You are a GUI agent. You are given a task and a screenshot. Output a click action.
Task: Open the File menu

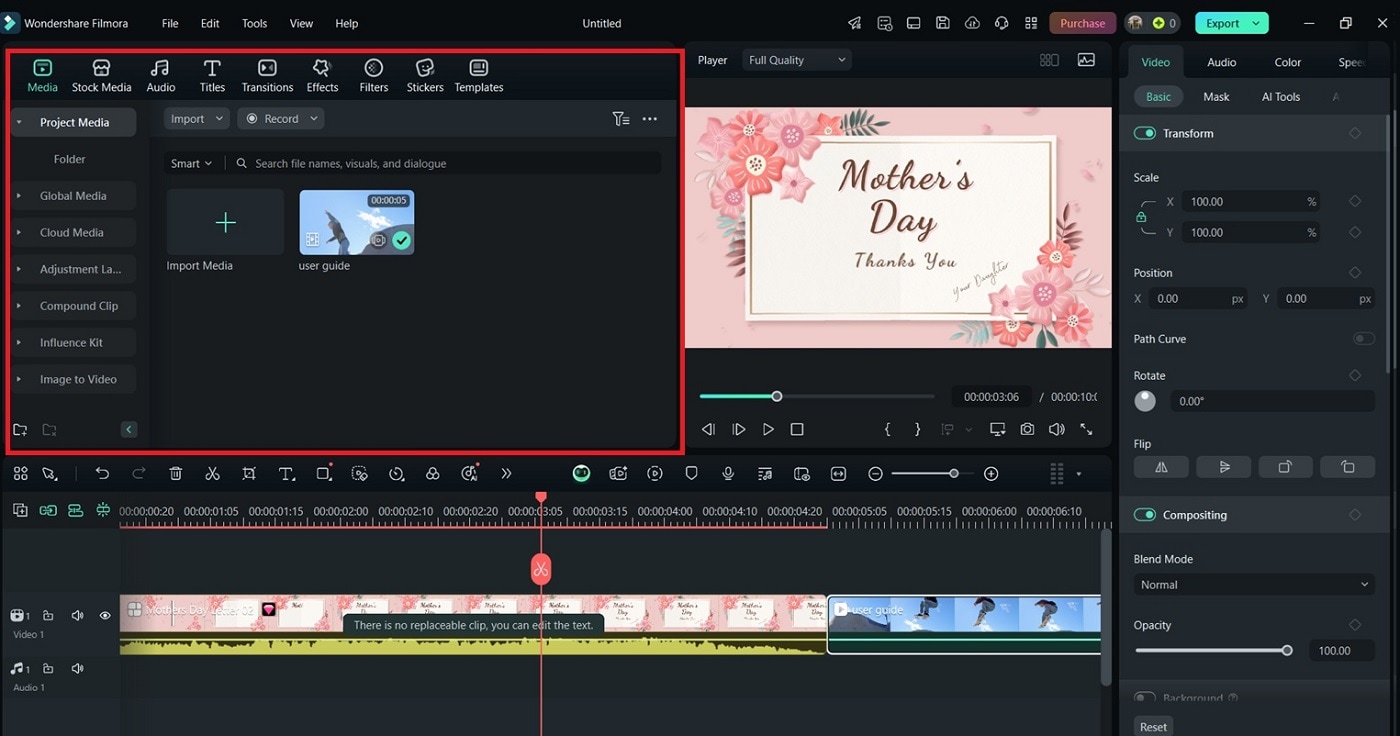tap(170, 23)
